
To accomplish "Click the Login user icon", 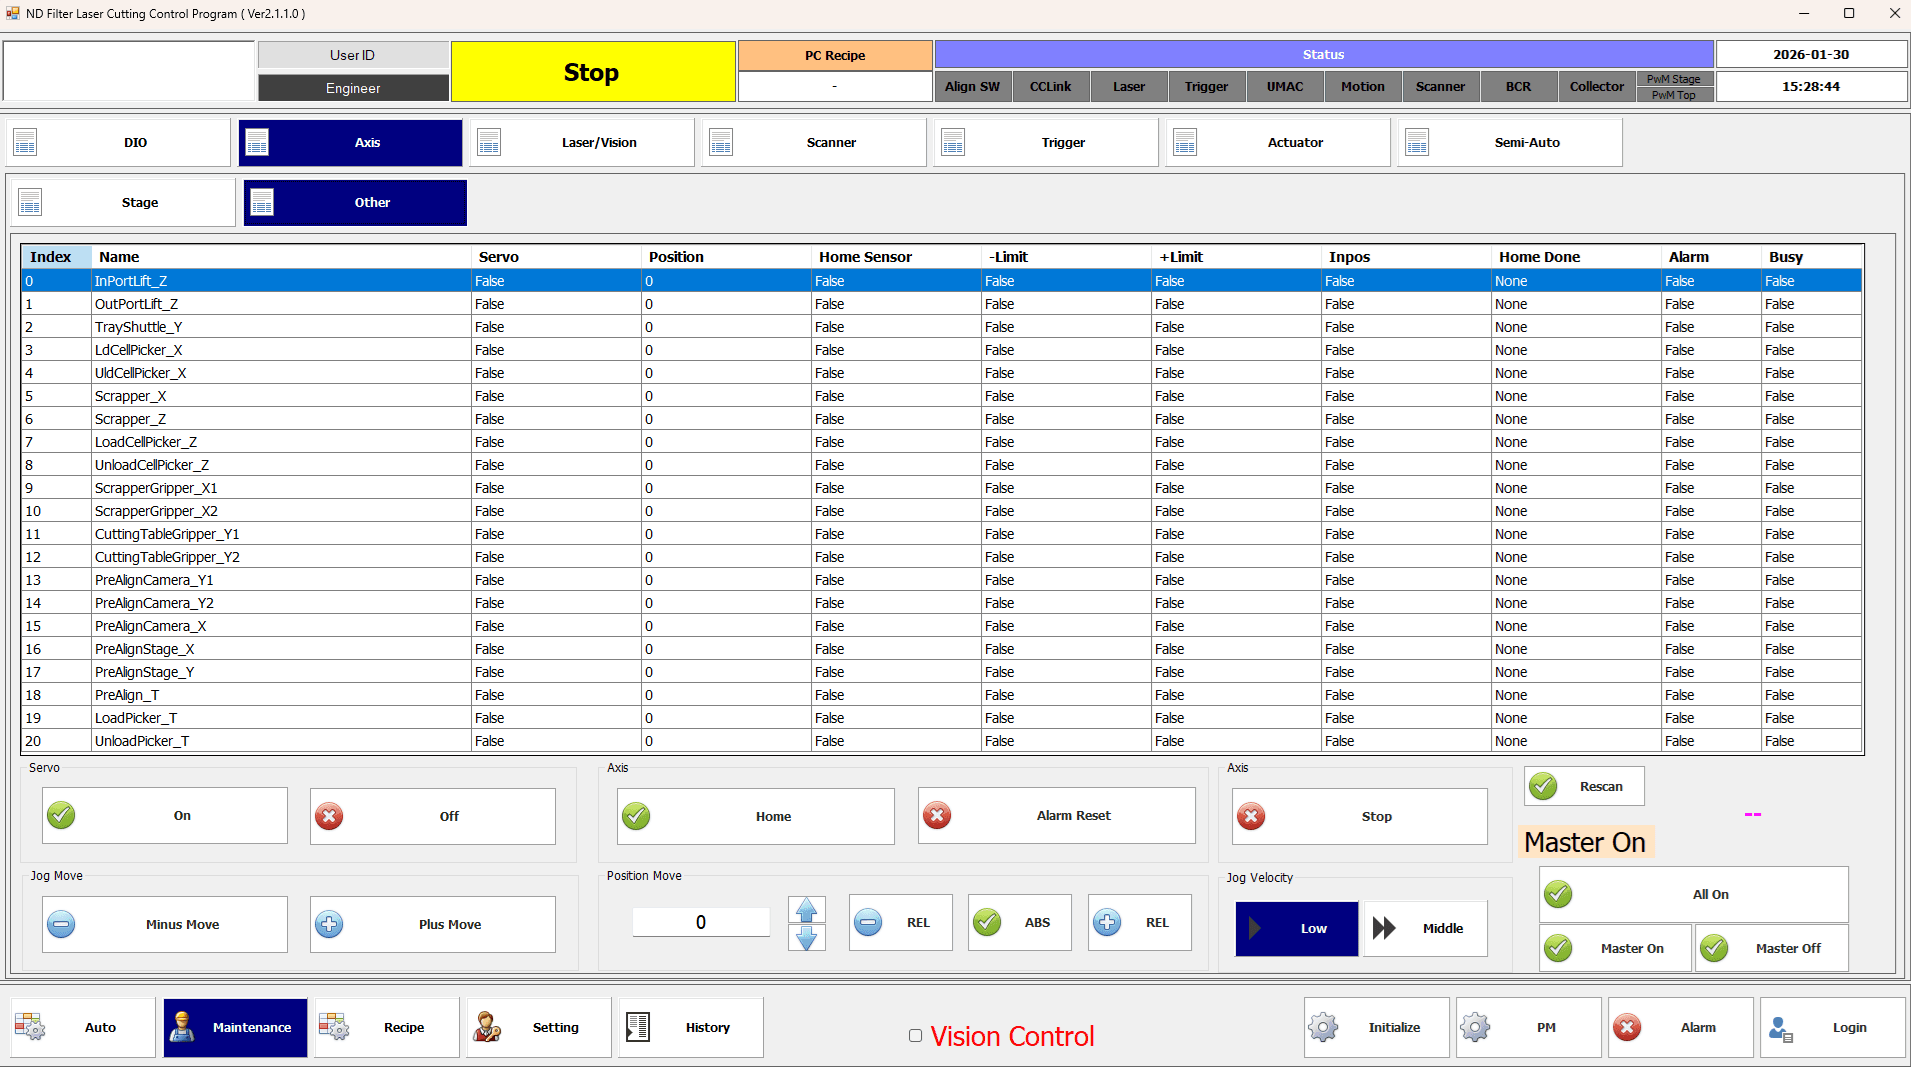I will pos(1780,1027).
